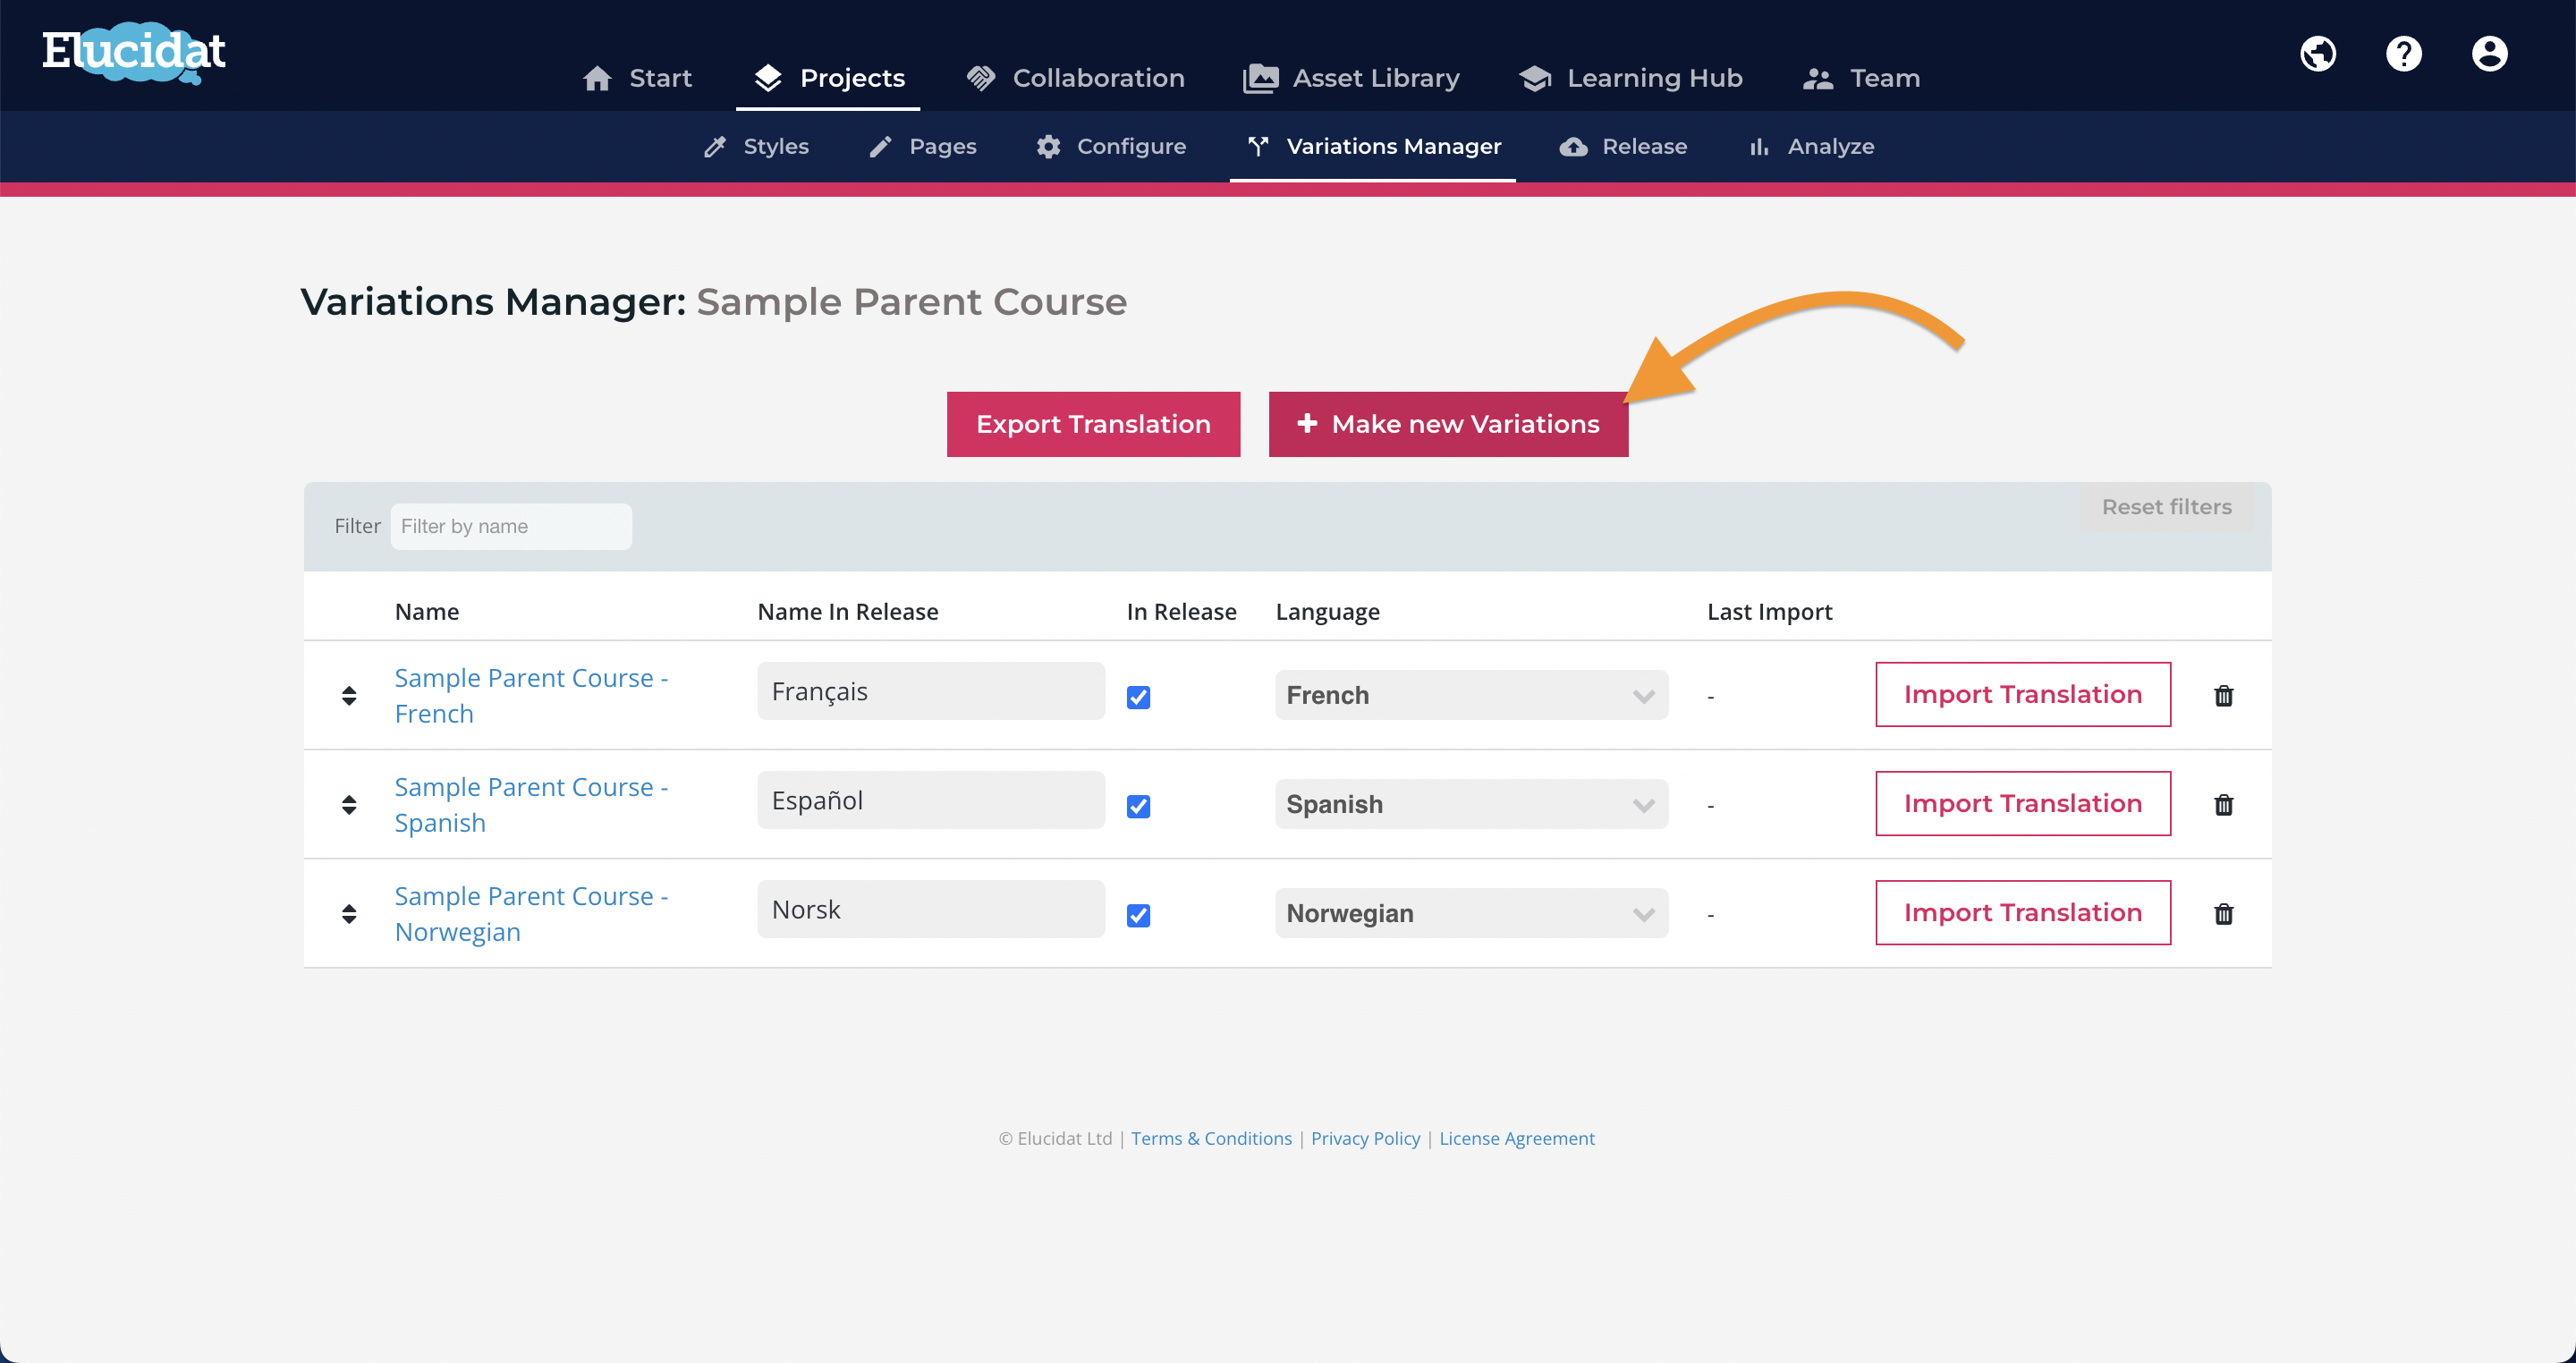Click the reorder handle for Norwegian row

click(349, 914)
